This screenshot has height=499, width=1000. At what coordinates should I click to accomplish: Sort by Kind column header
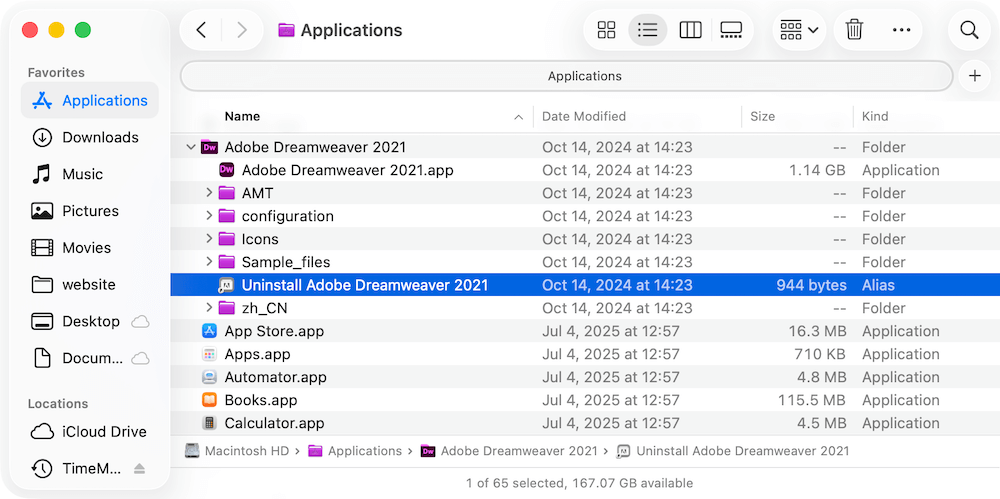[875, 116]
